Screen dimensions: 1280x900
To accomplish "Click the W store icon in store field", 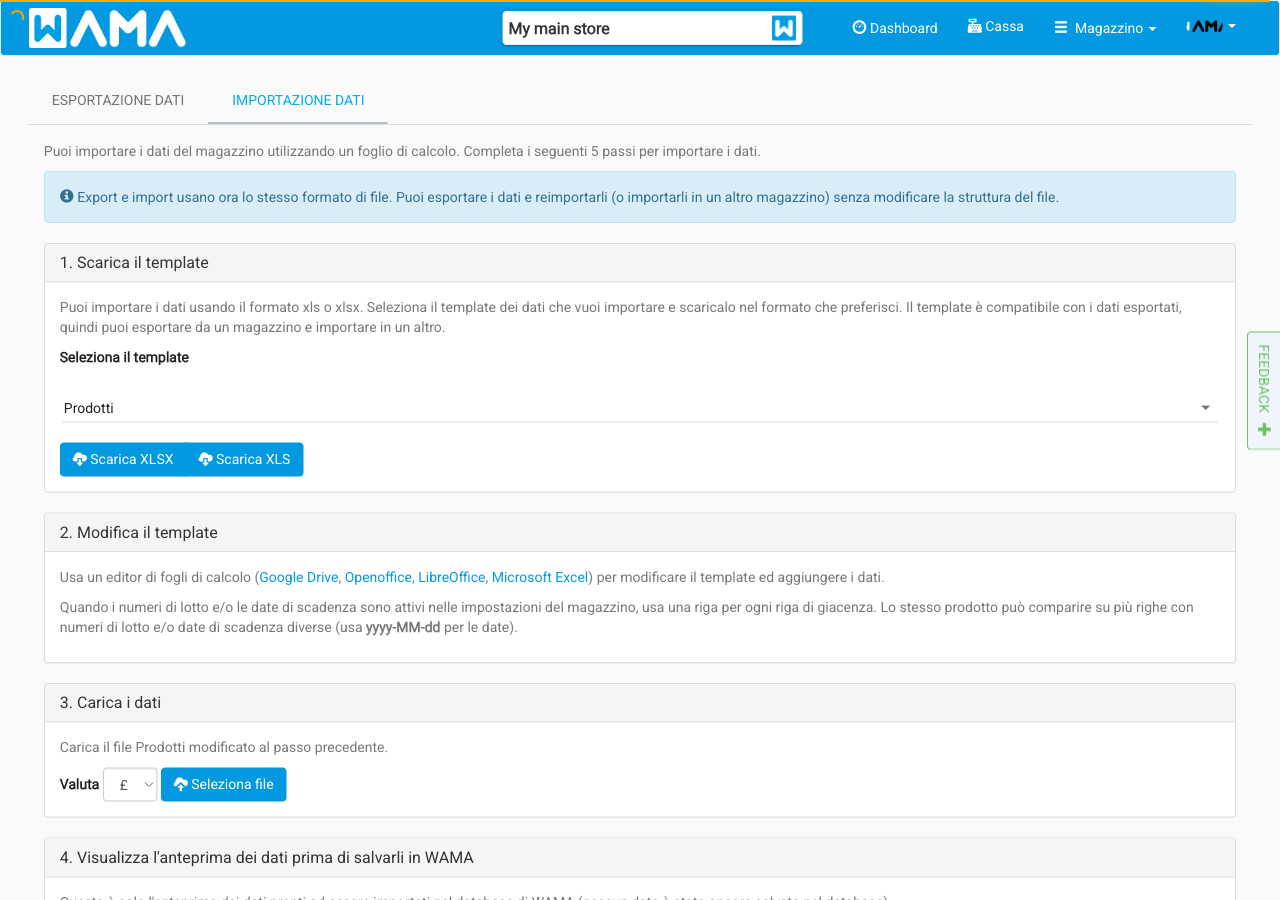I will coord(784,28).
